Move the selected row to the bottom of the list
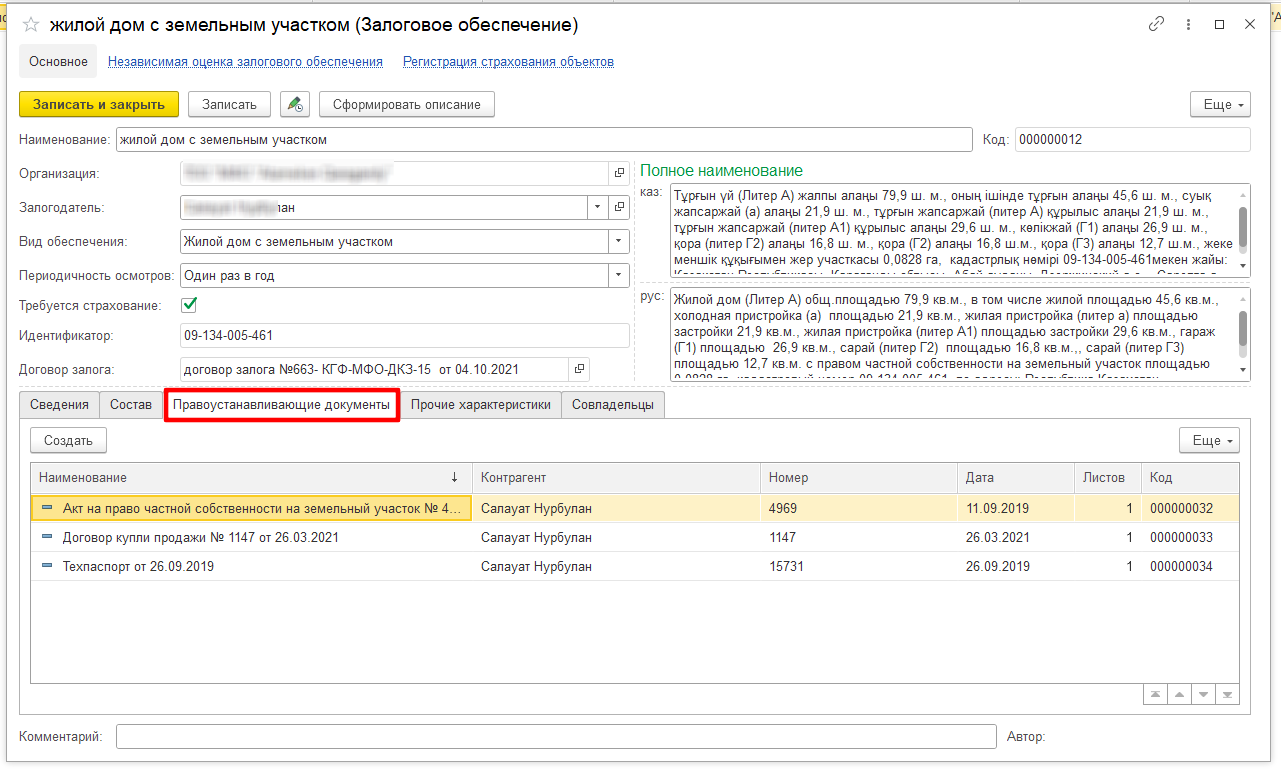The height and width of the screenshot is (769, 1281). [1227, 694]
